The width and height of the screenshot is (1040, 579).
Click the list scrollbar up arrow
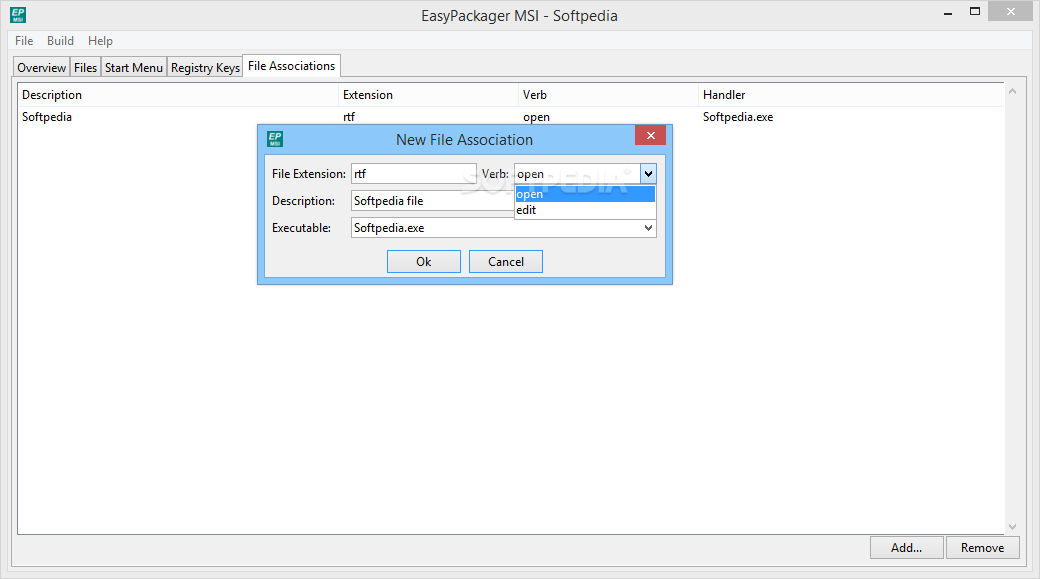(x=1012, y=91)
